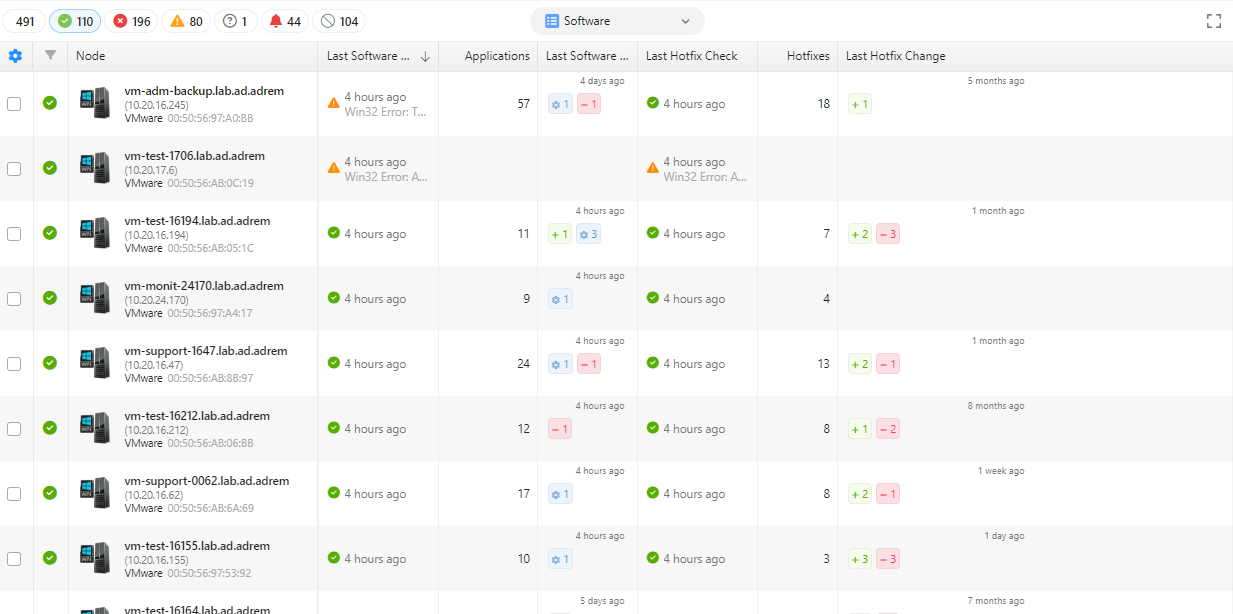The image size is (1233, 614).
Task: Sort by Last Software column descending arrow
Action: (425, 57)
